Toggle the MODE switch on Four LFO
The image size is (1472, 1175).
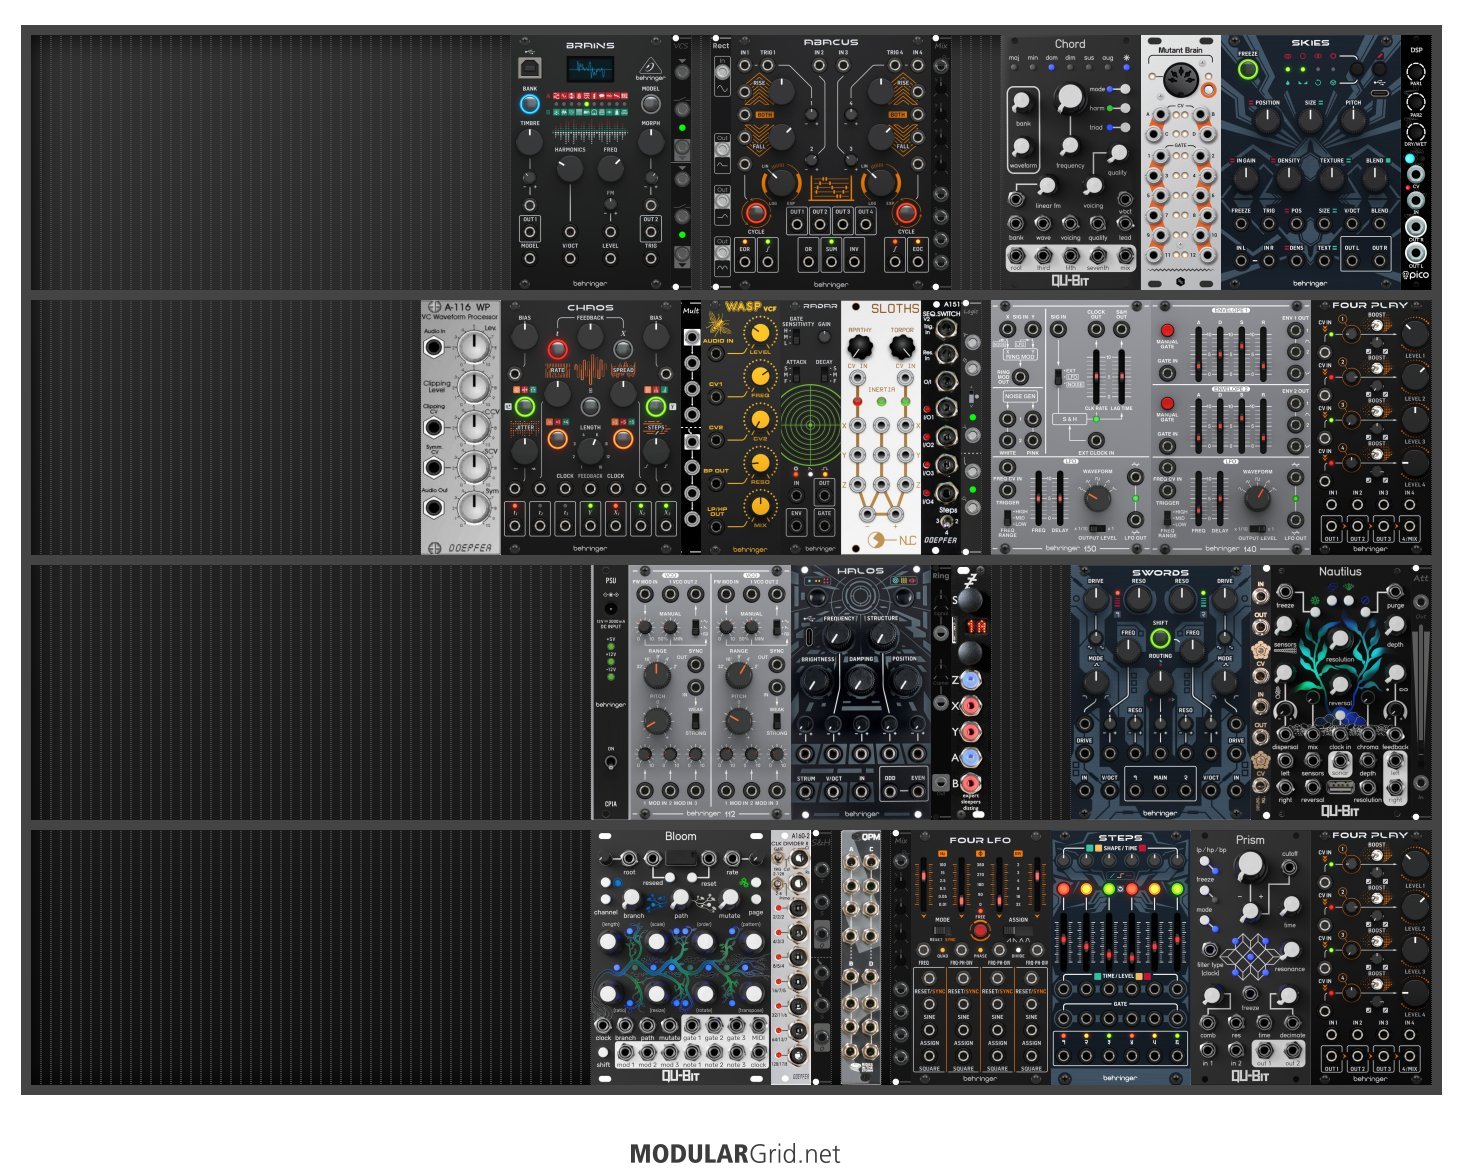pos(941,930)
